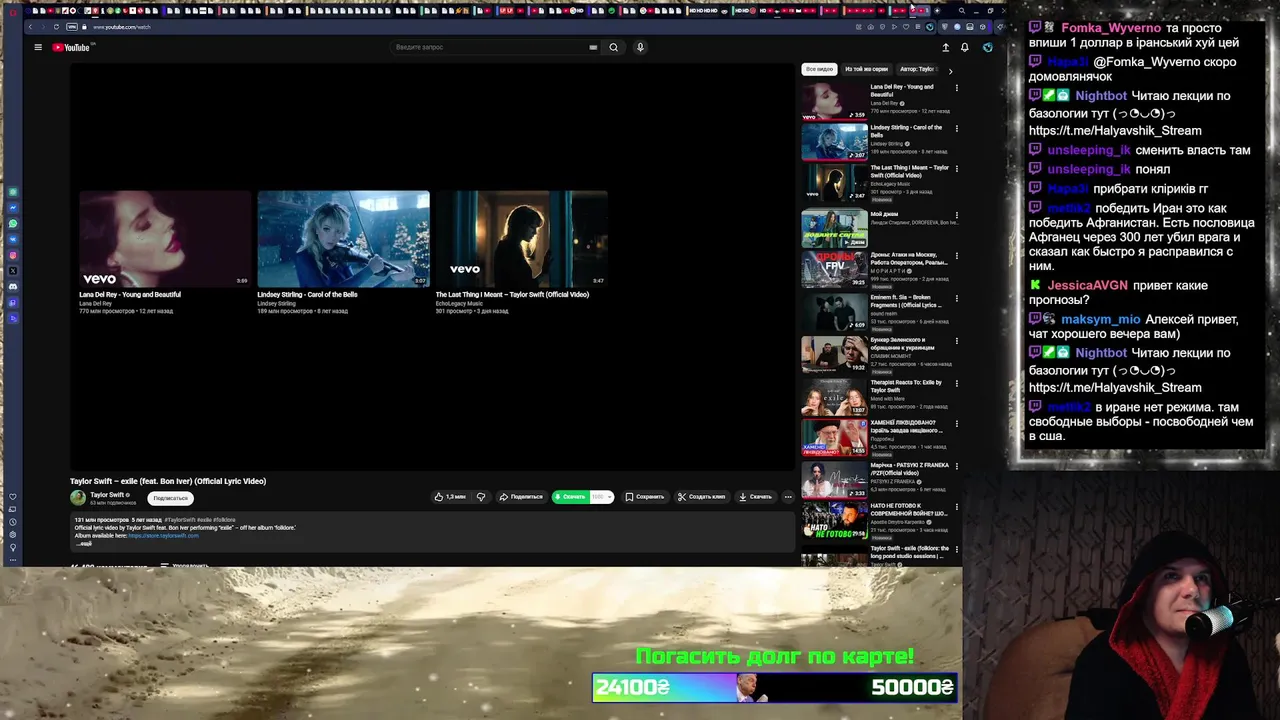Click the Подписаться subscribe button
The width and height of the screenshot is (1280, 720).
pyautogui.click(x=171, y=498)
